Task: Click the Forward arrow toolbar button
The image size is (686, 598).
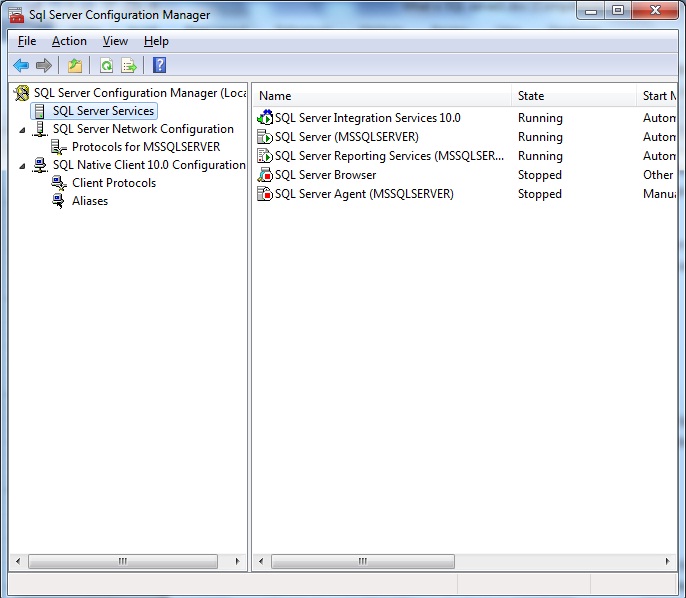Action: (x=44, y=66)
